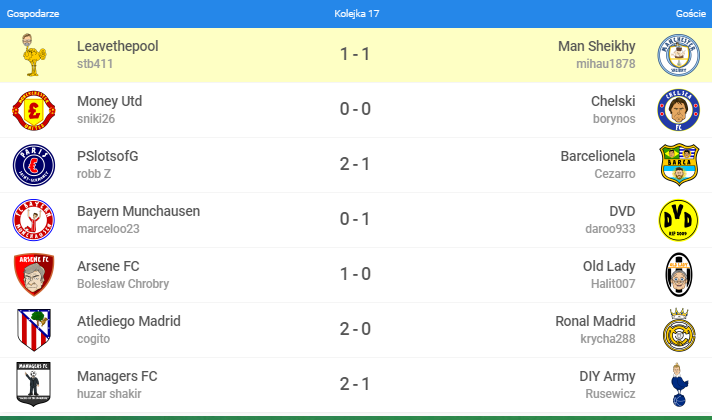712x420 pixels.
Task: Open the Man Sheikhy club badge
Action: pos(678,55)
